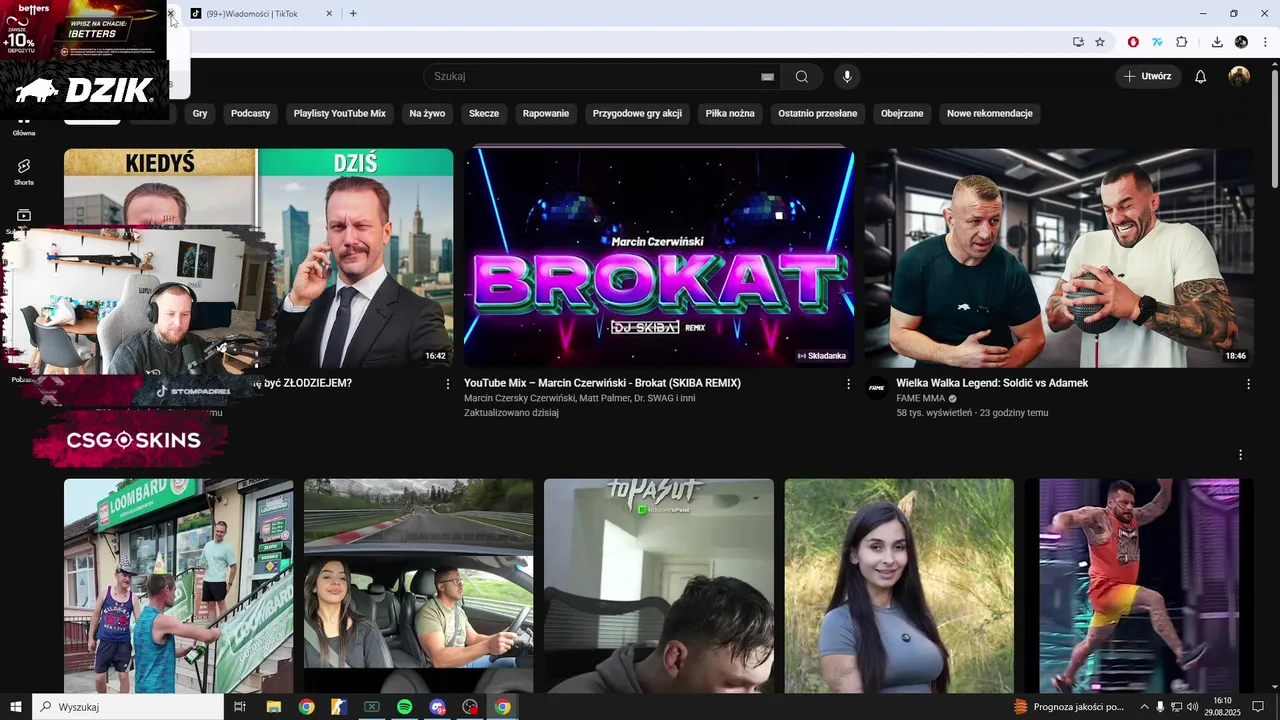Click the microphone icon in system tray
The width and height of the screenshot is (1280, 720).
[1160, 707]
